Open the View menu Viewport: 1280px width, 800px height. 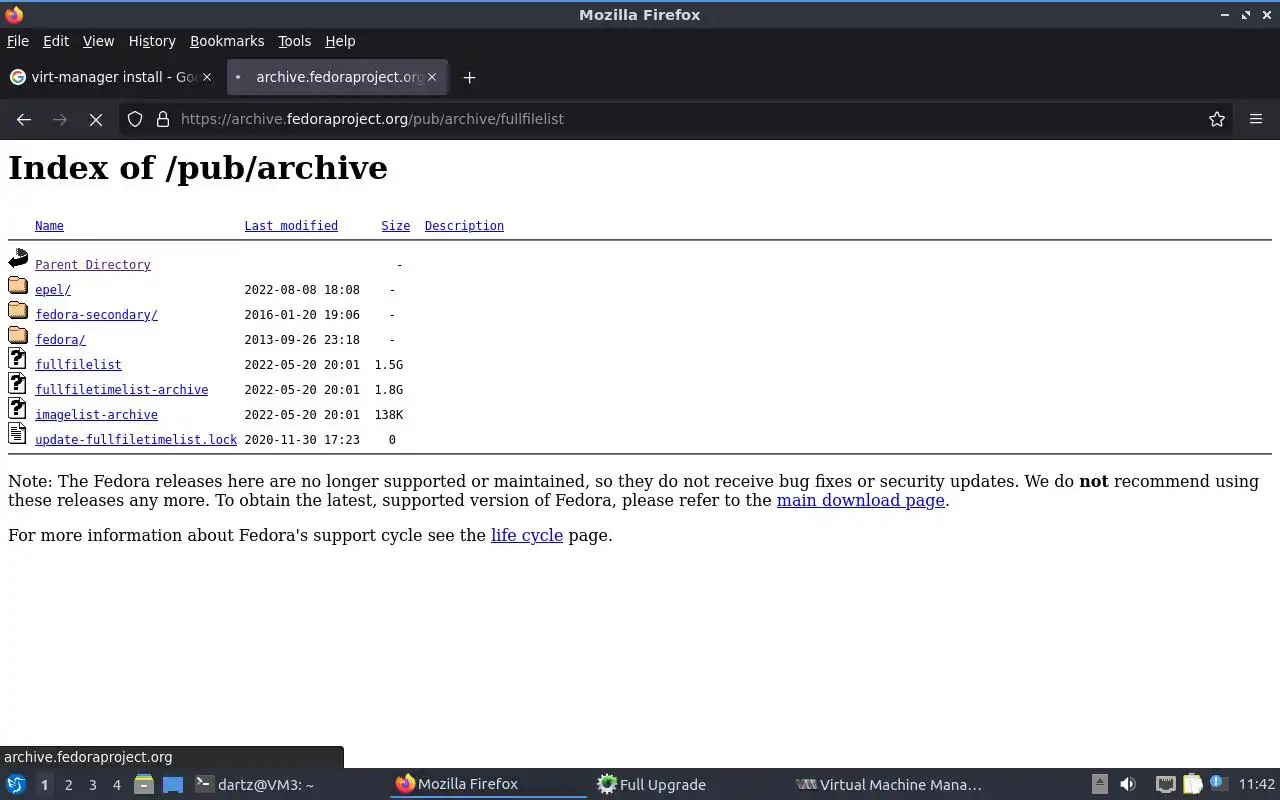[98, 41]
